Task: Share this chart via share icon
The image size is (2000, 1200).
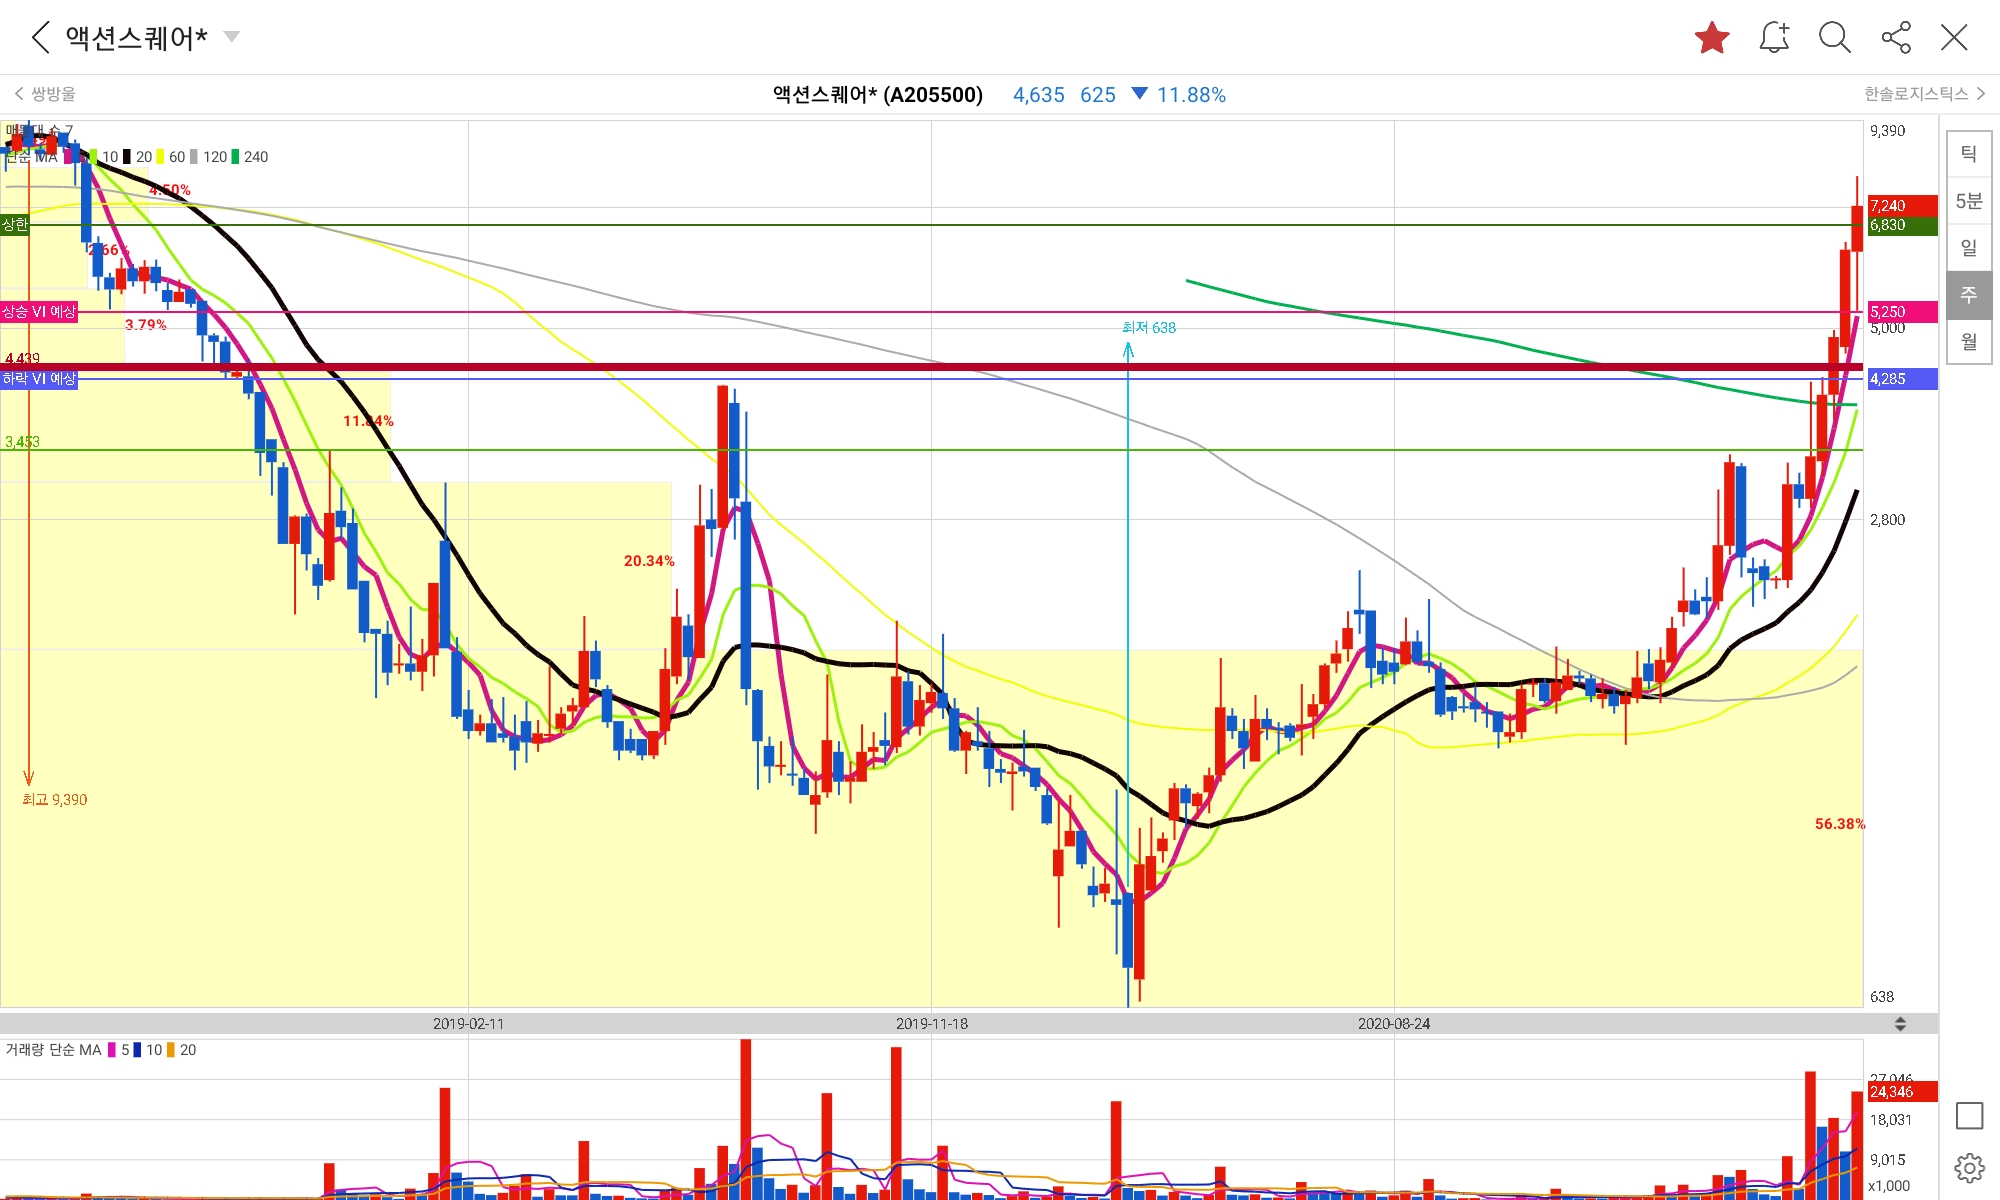Action: 1896,38
